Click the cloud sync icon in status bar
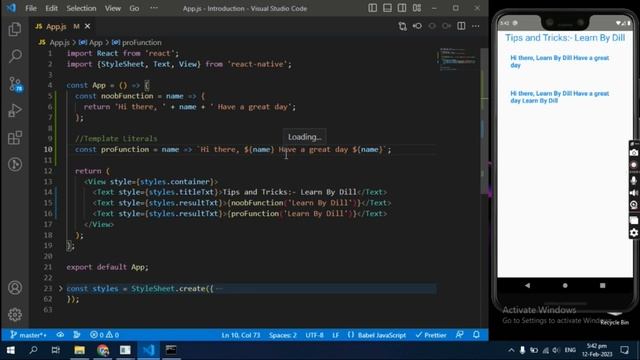 point(60,335)
